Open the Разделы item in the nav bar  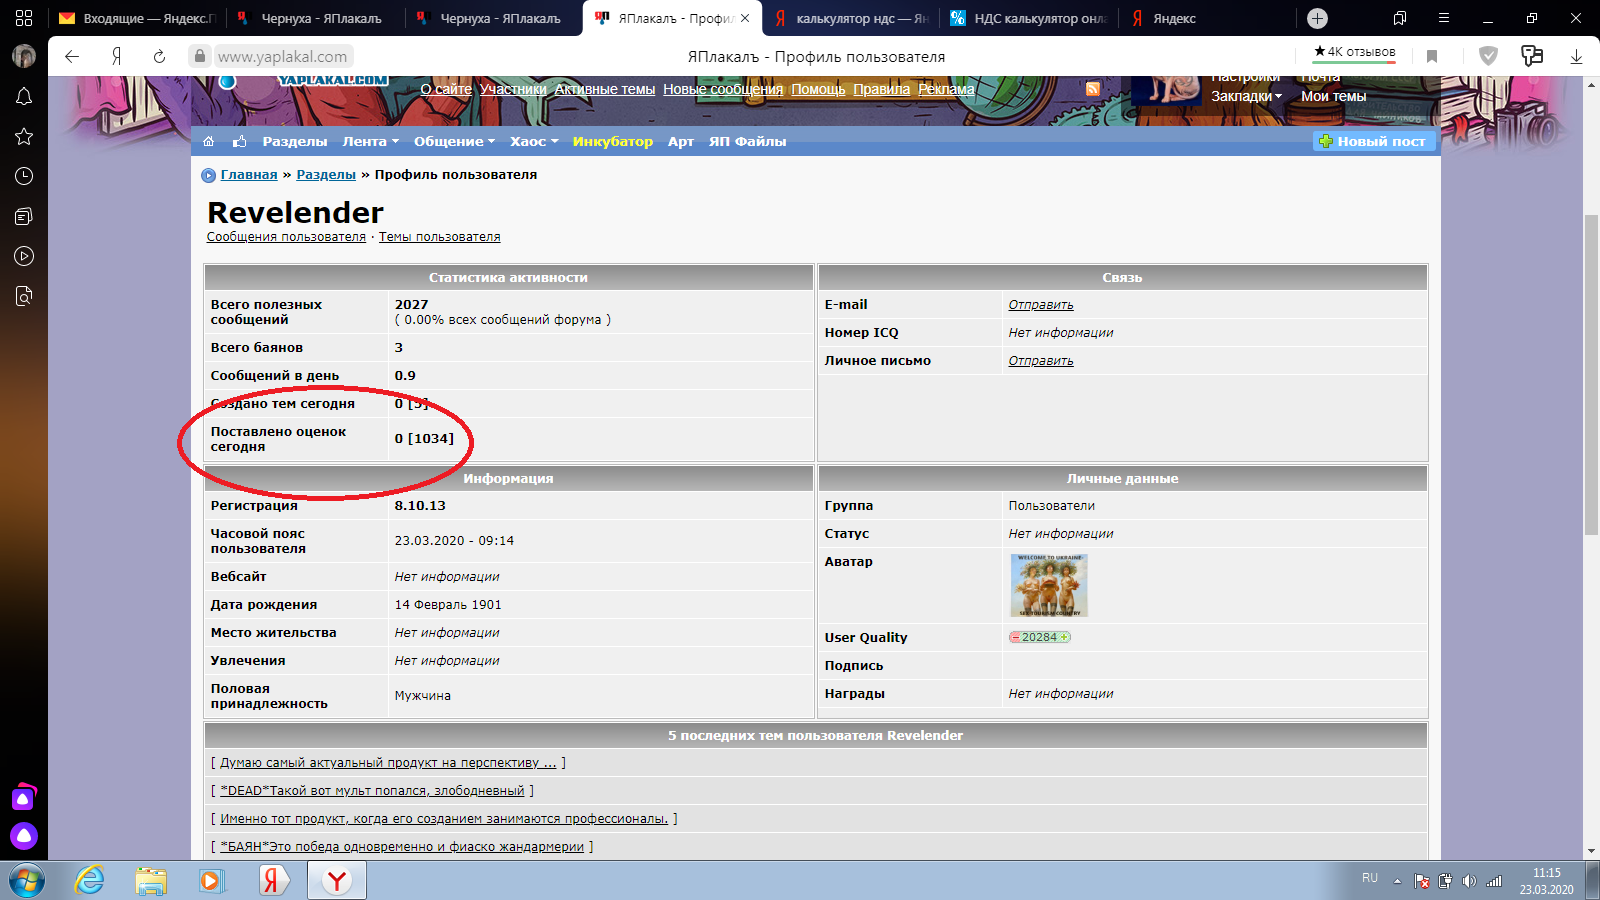(x=295, y=141)
